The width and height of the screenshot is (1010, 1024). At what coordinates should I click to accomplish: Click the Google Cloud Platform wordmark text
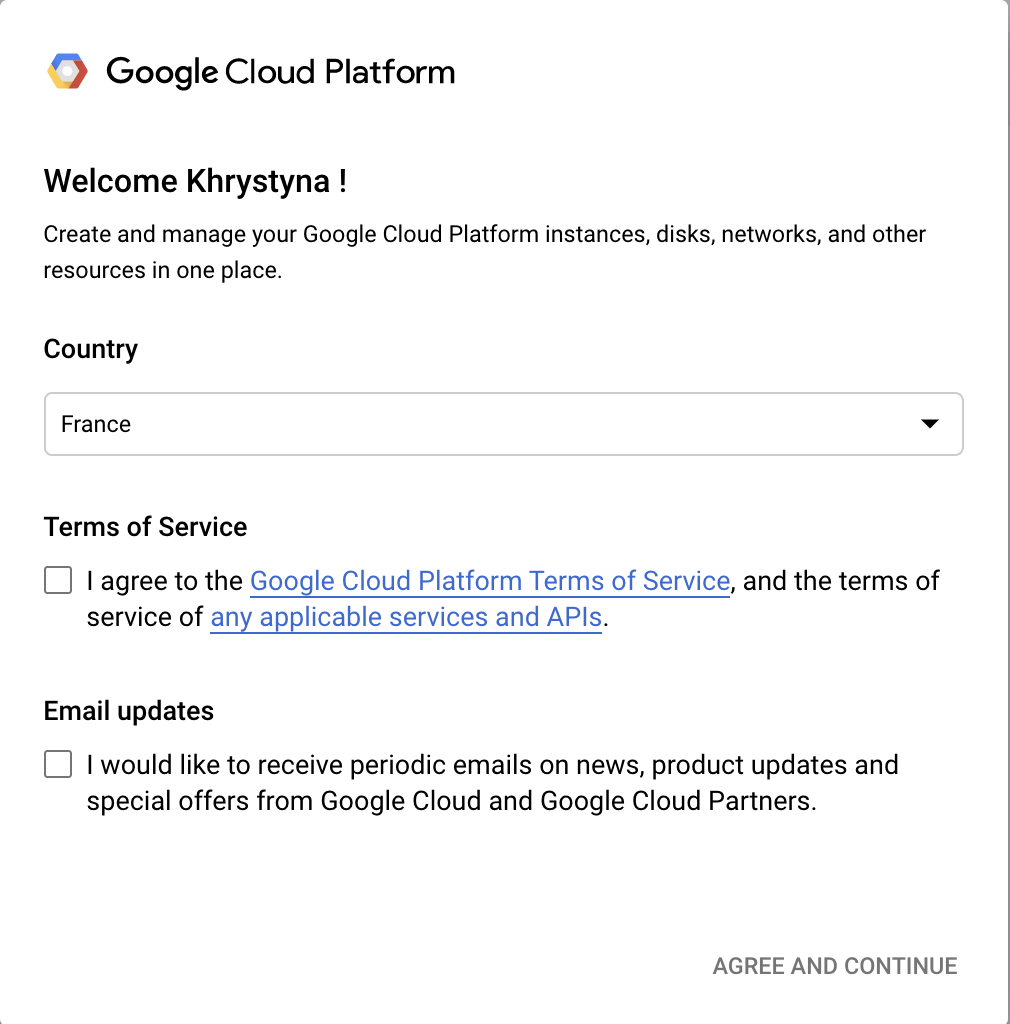[280, 72]
